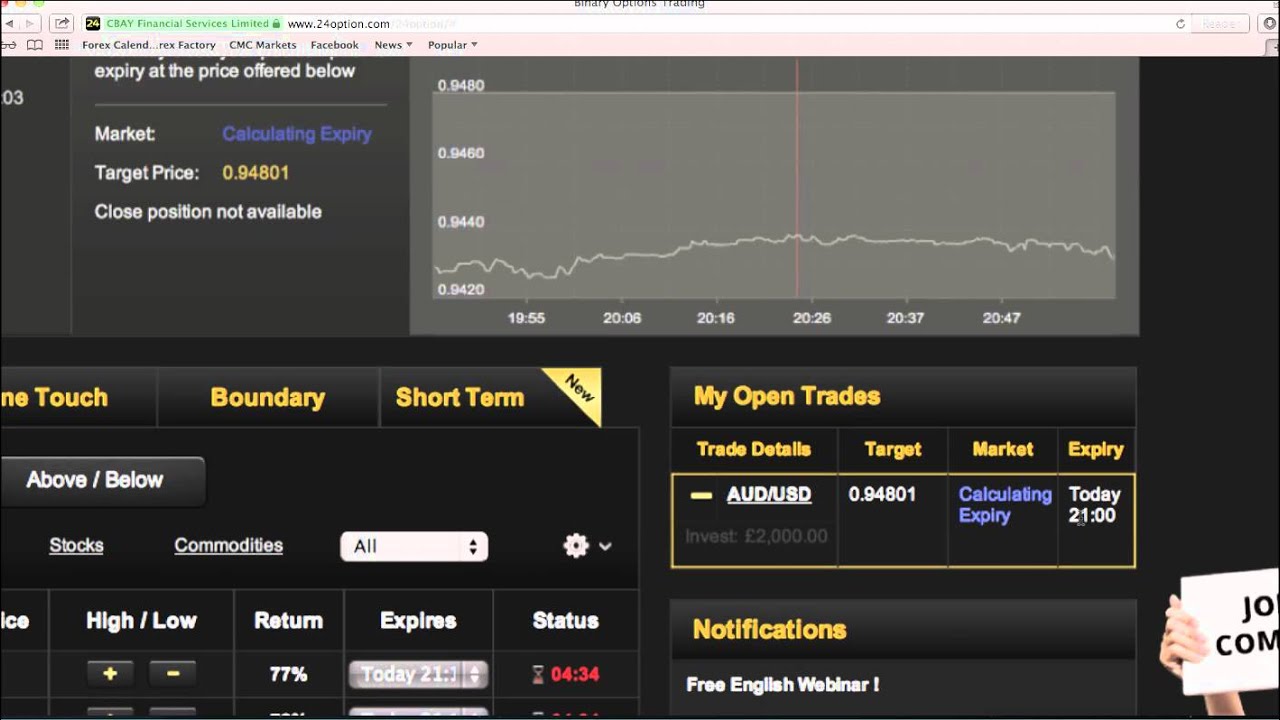Click the Low minus button for 77% row

click(173, 674)
